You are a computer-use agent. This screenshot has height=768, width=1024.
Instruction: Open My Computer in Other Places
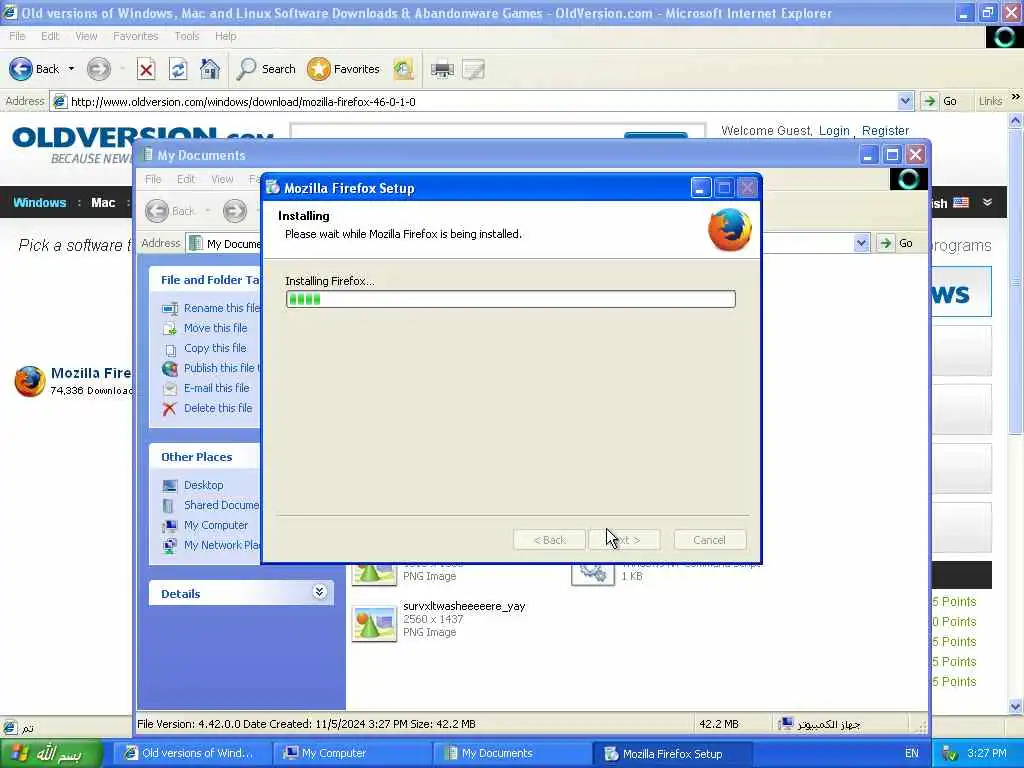(x=205, y=525)
